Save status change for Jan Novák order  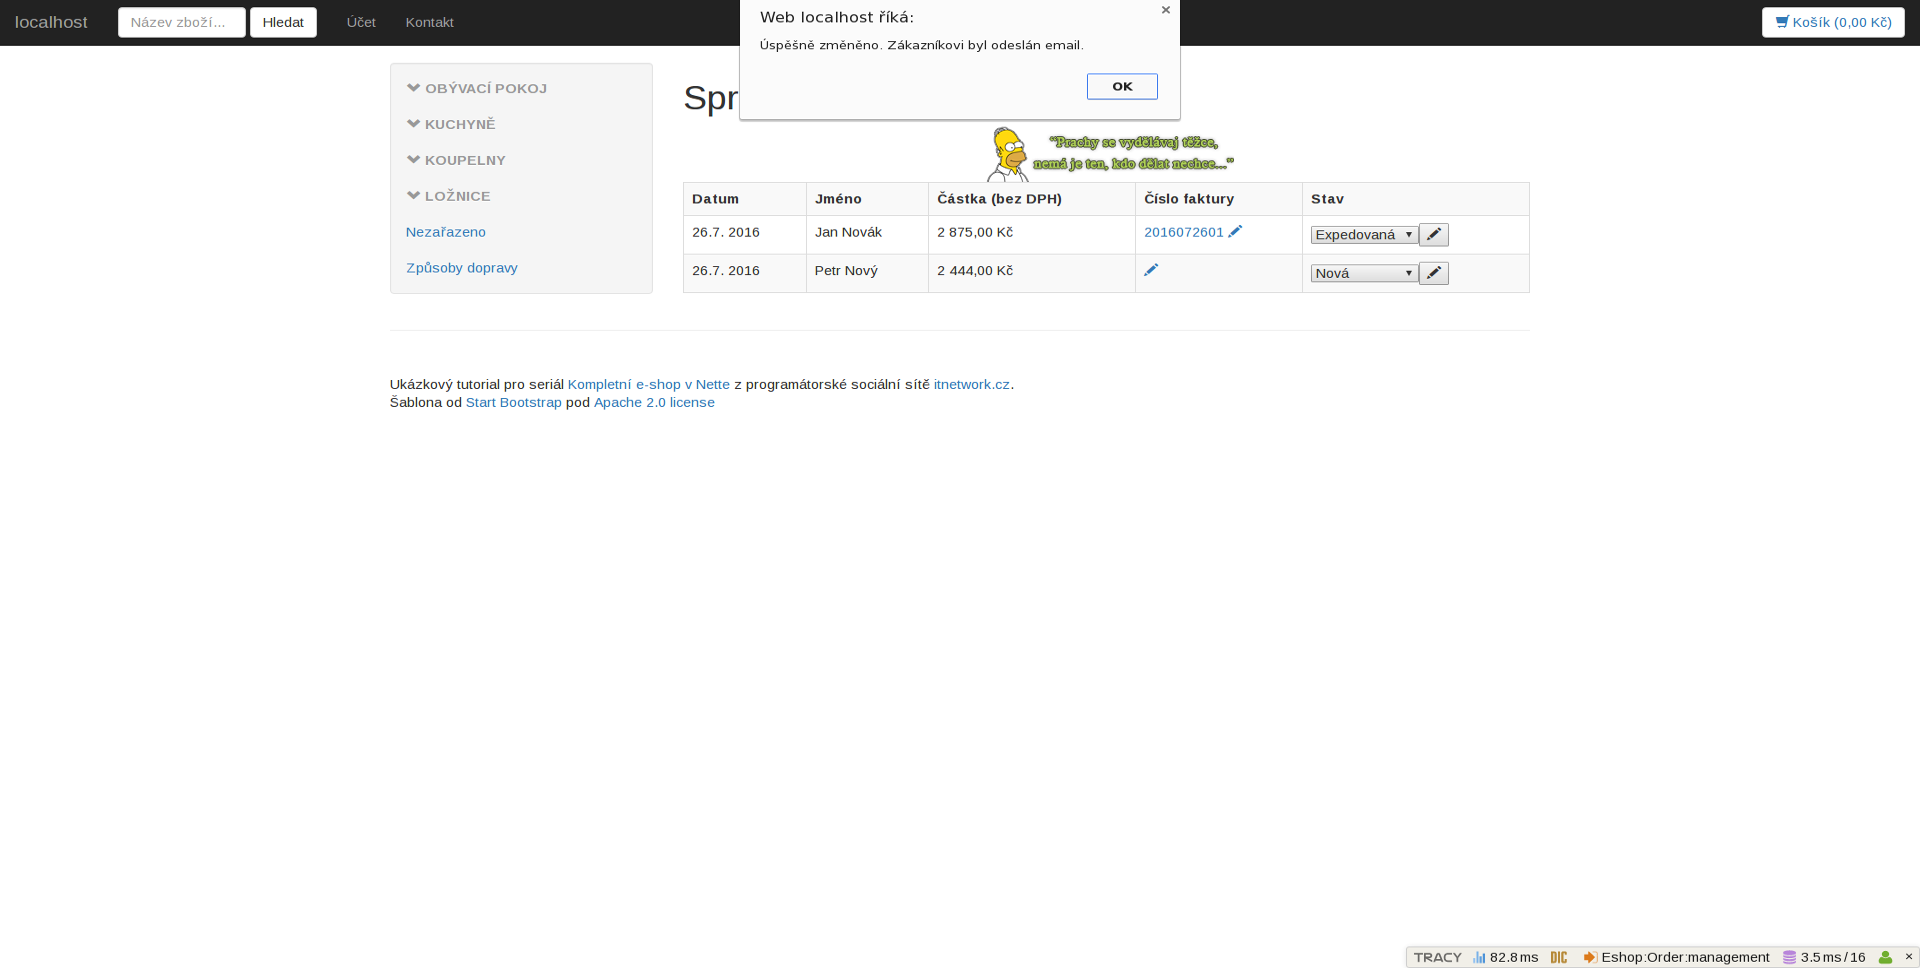[1434, 234]
